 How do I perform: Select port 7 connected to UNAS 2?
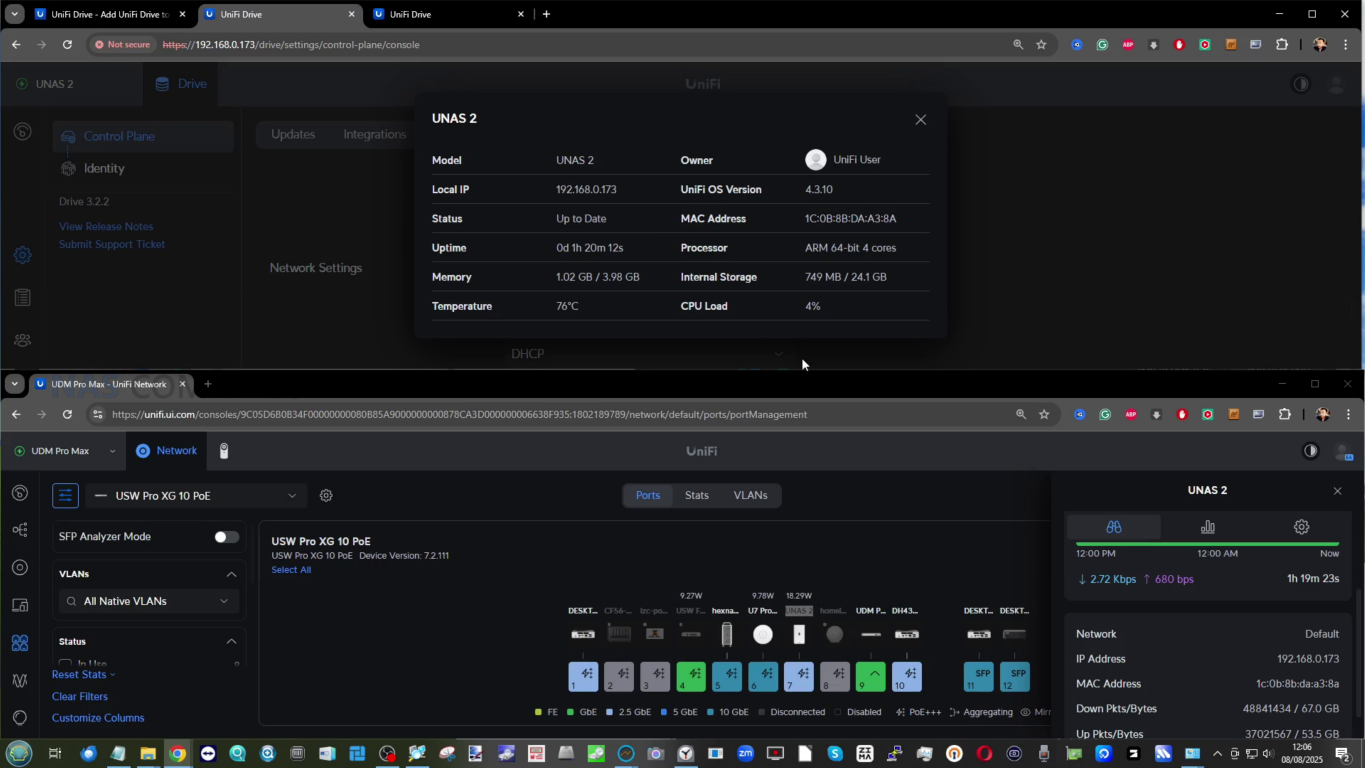pos(799,677)
